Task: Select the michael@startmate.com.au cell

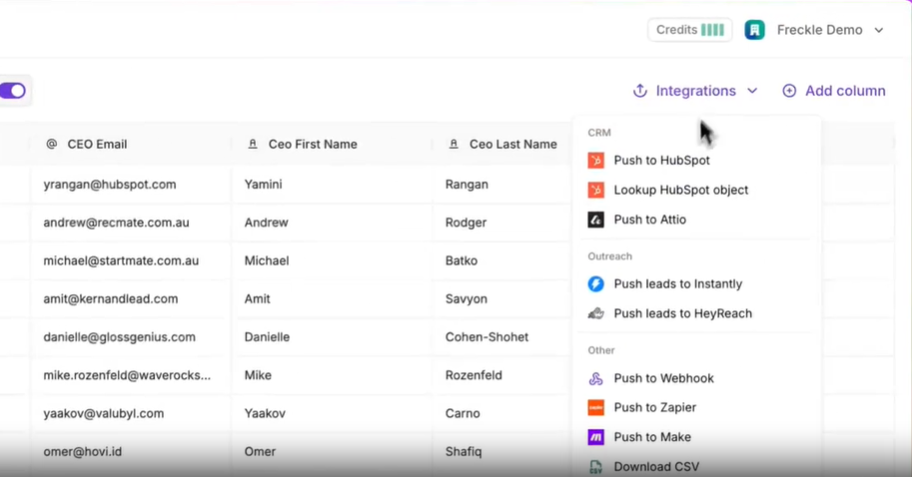Action: [x=131, y=261]
